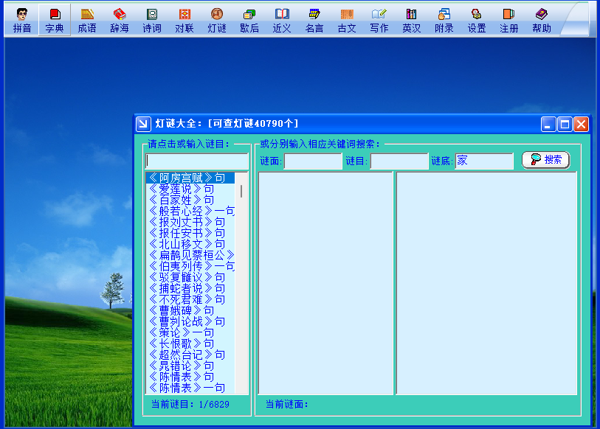Open the 英汉 English-Chinese dictionary
Viewport: 600px width, 429px height.
point(411,20)
